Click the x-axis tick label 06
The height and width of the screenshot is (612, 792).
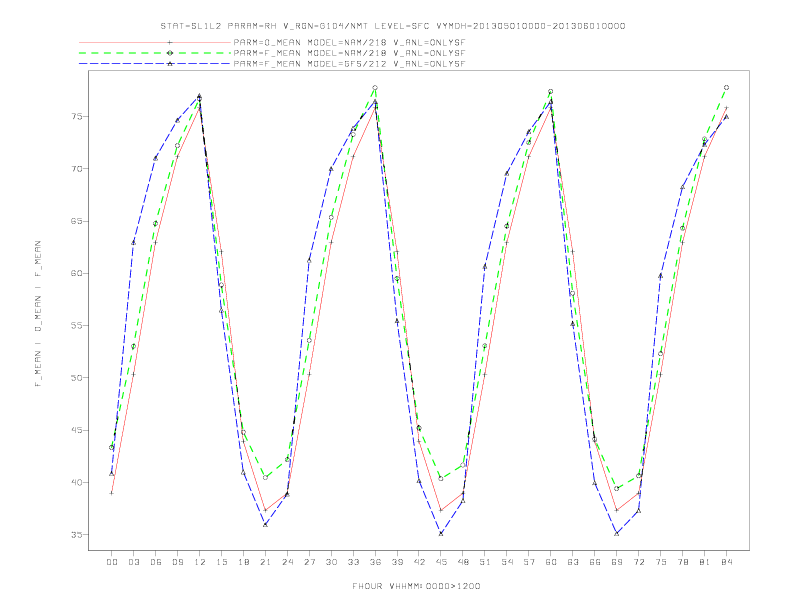156,562
